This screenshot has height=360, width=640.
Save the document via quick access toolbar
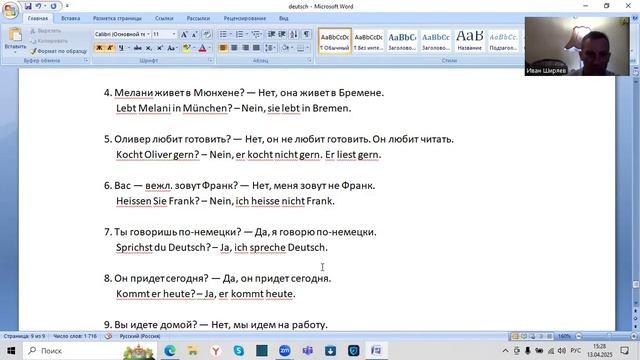pyautogui.click(x=28, y=6)
